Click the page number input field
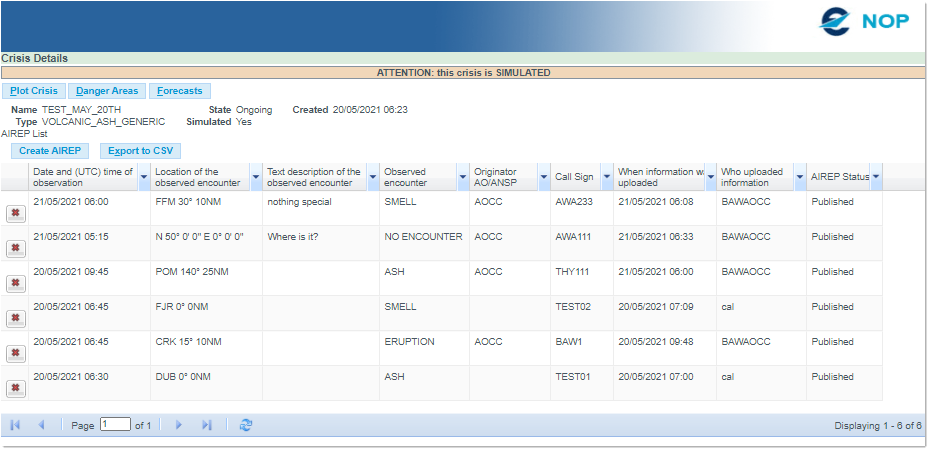The image size is (930, 451). pyautogui.click(x=115, y=424)
